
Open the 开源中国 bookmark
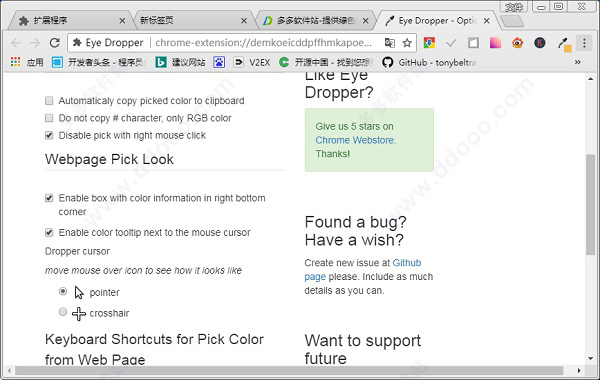click(x=325, y=62)
